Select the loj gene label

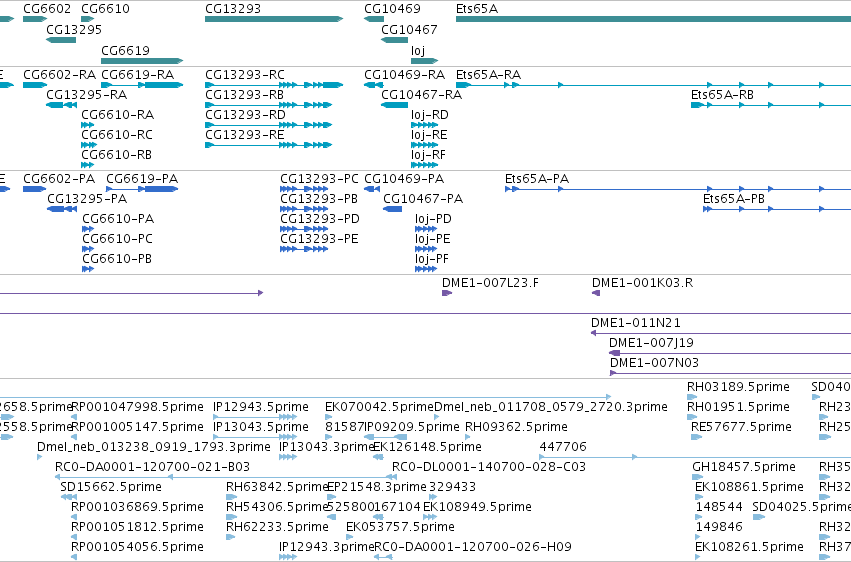[x=418, y=50]
